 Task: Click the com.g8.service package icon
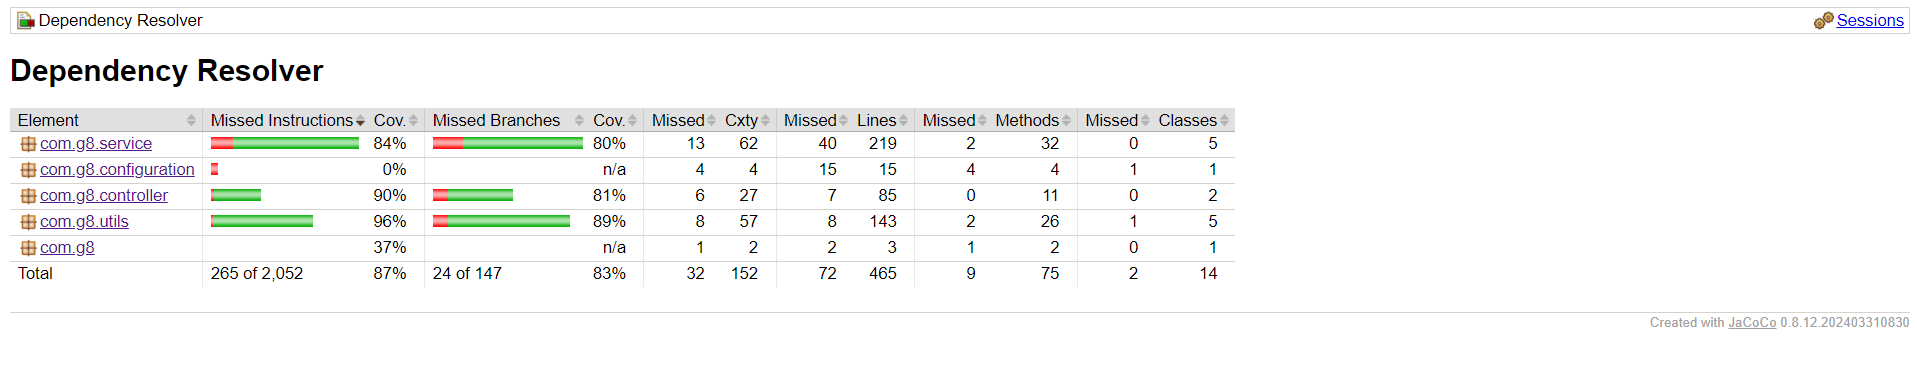(x=28, y=144)
